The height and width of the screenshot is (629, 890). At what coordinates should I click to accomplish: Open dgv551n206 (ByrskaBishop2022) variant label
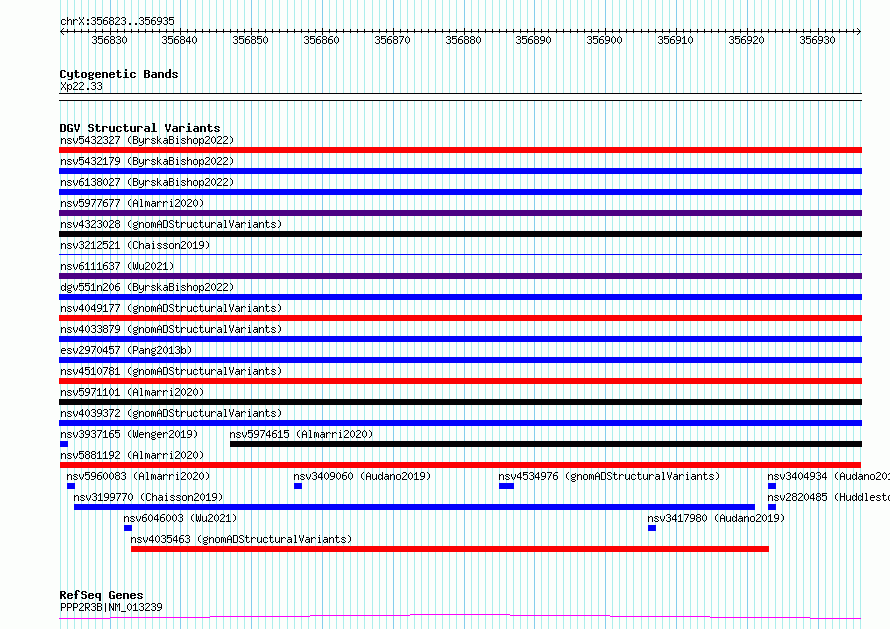(147, 287)
